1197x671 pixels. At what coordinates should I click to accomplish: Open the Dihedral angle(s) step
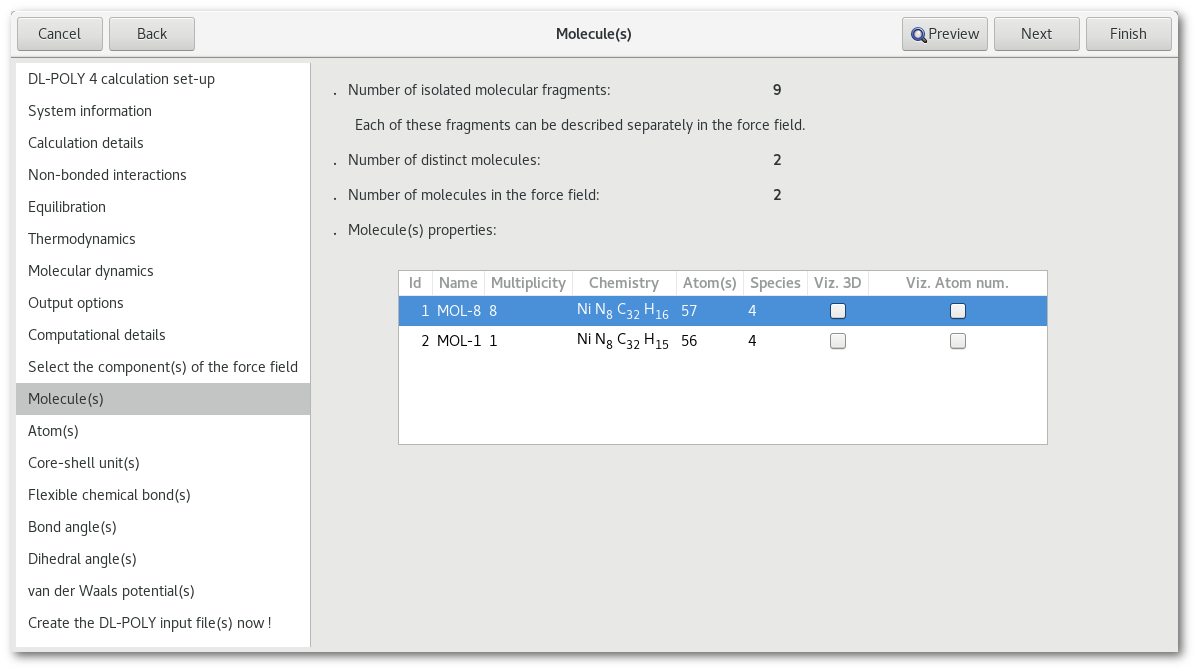[82, 559]
